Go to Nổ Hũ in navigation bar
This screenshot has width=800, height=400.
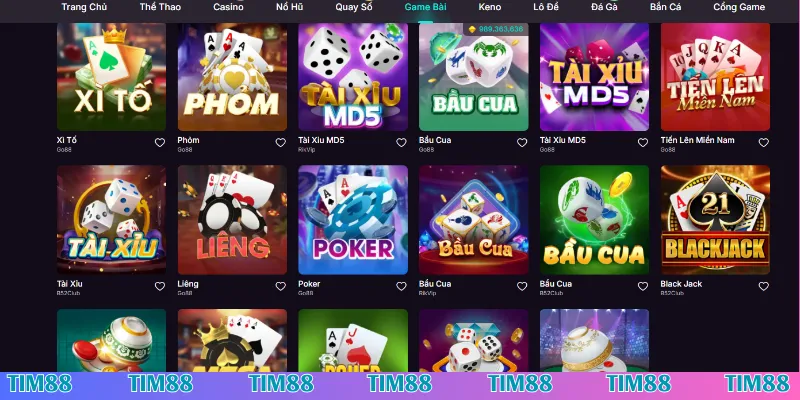click(x=289, y=7)
